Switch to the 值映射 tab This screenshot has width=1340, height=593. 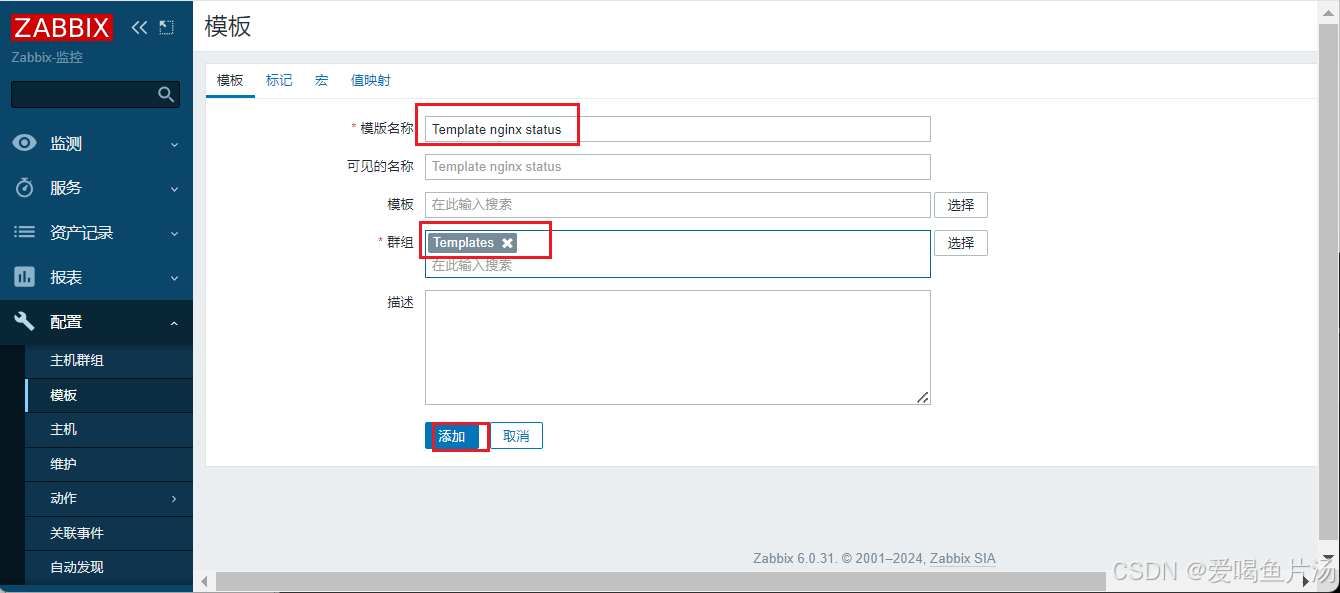click(x=370, y=80)
